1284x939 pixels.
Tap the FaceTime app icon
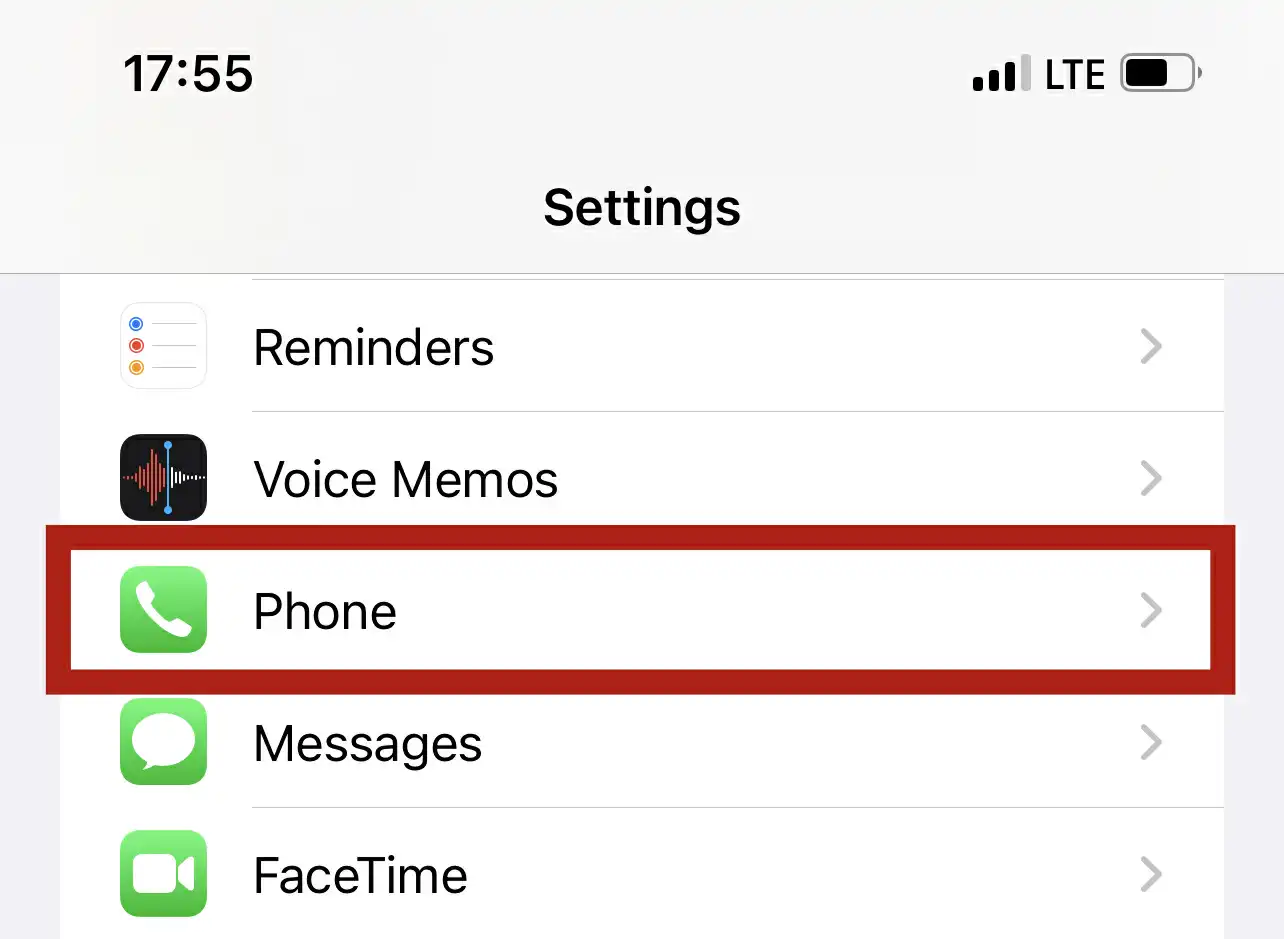click(163, 874)
